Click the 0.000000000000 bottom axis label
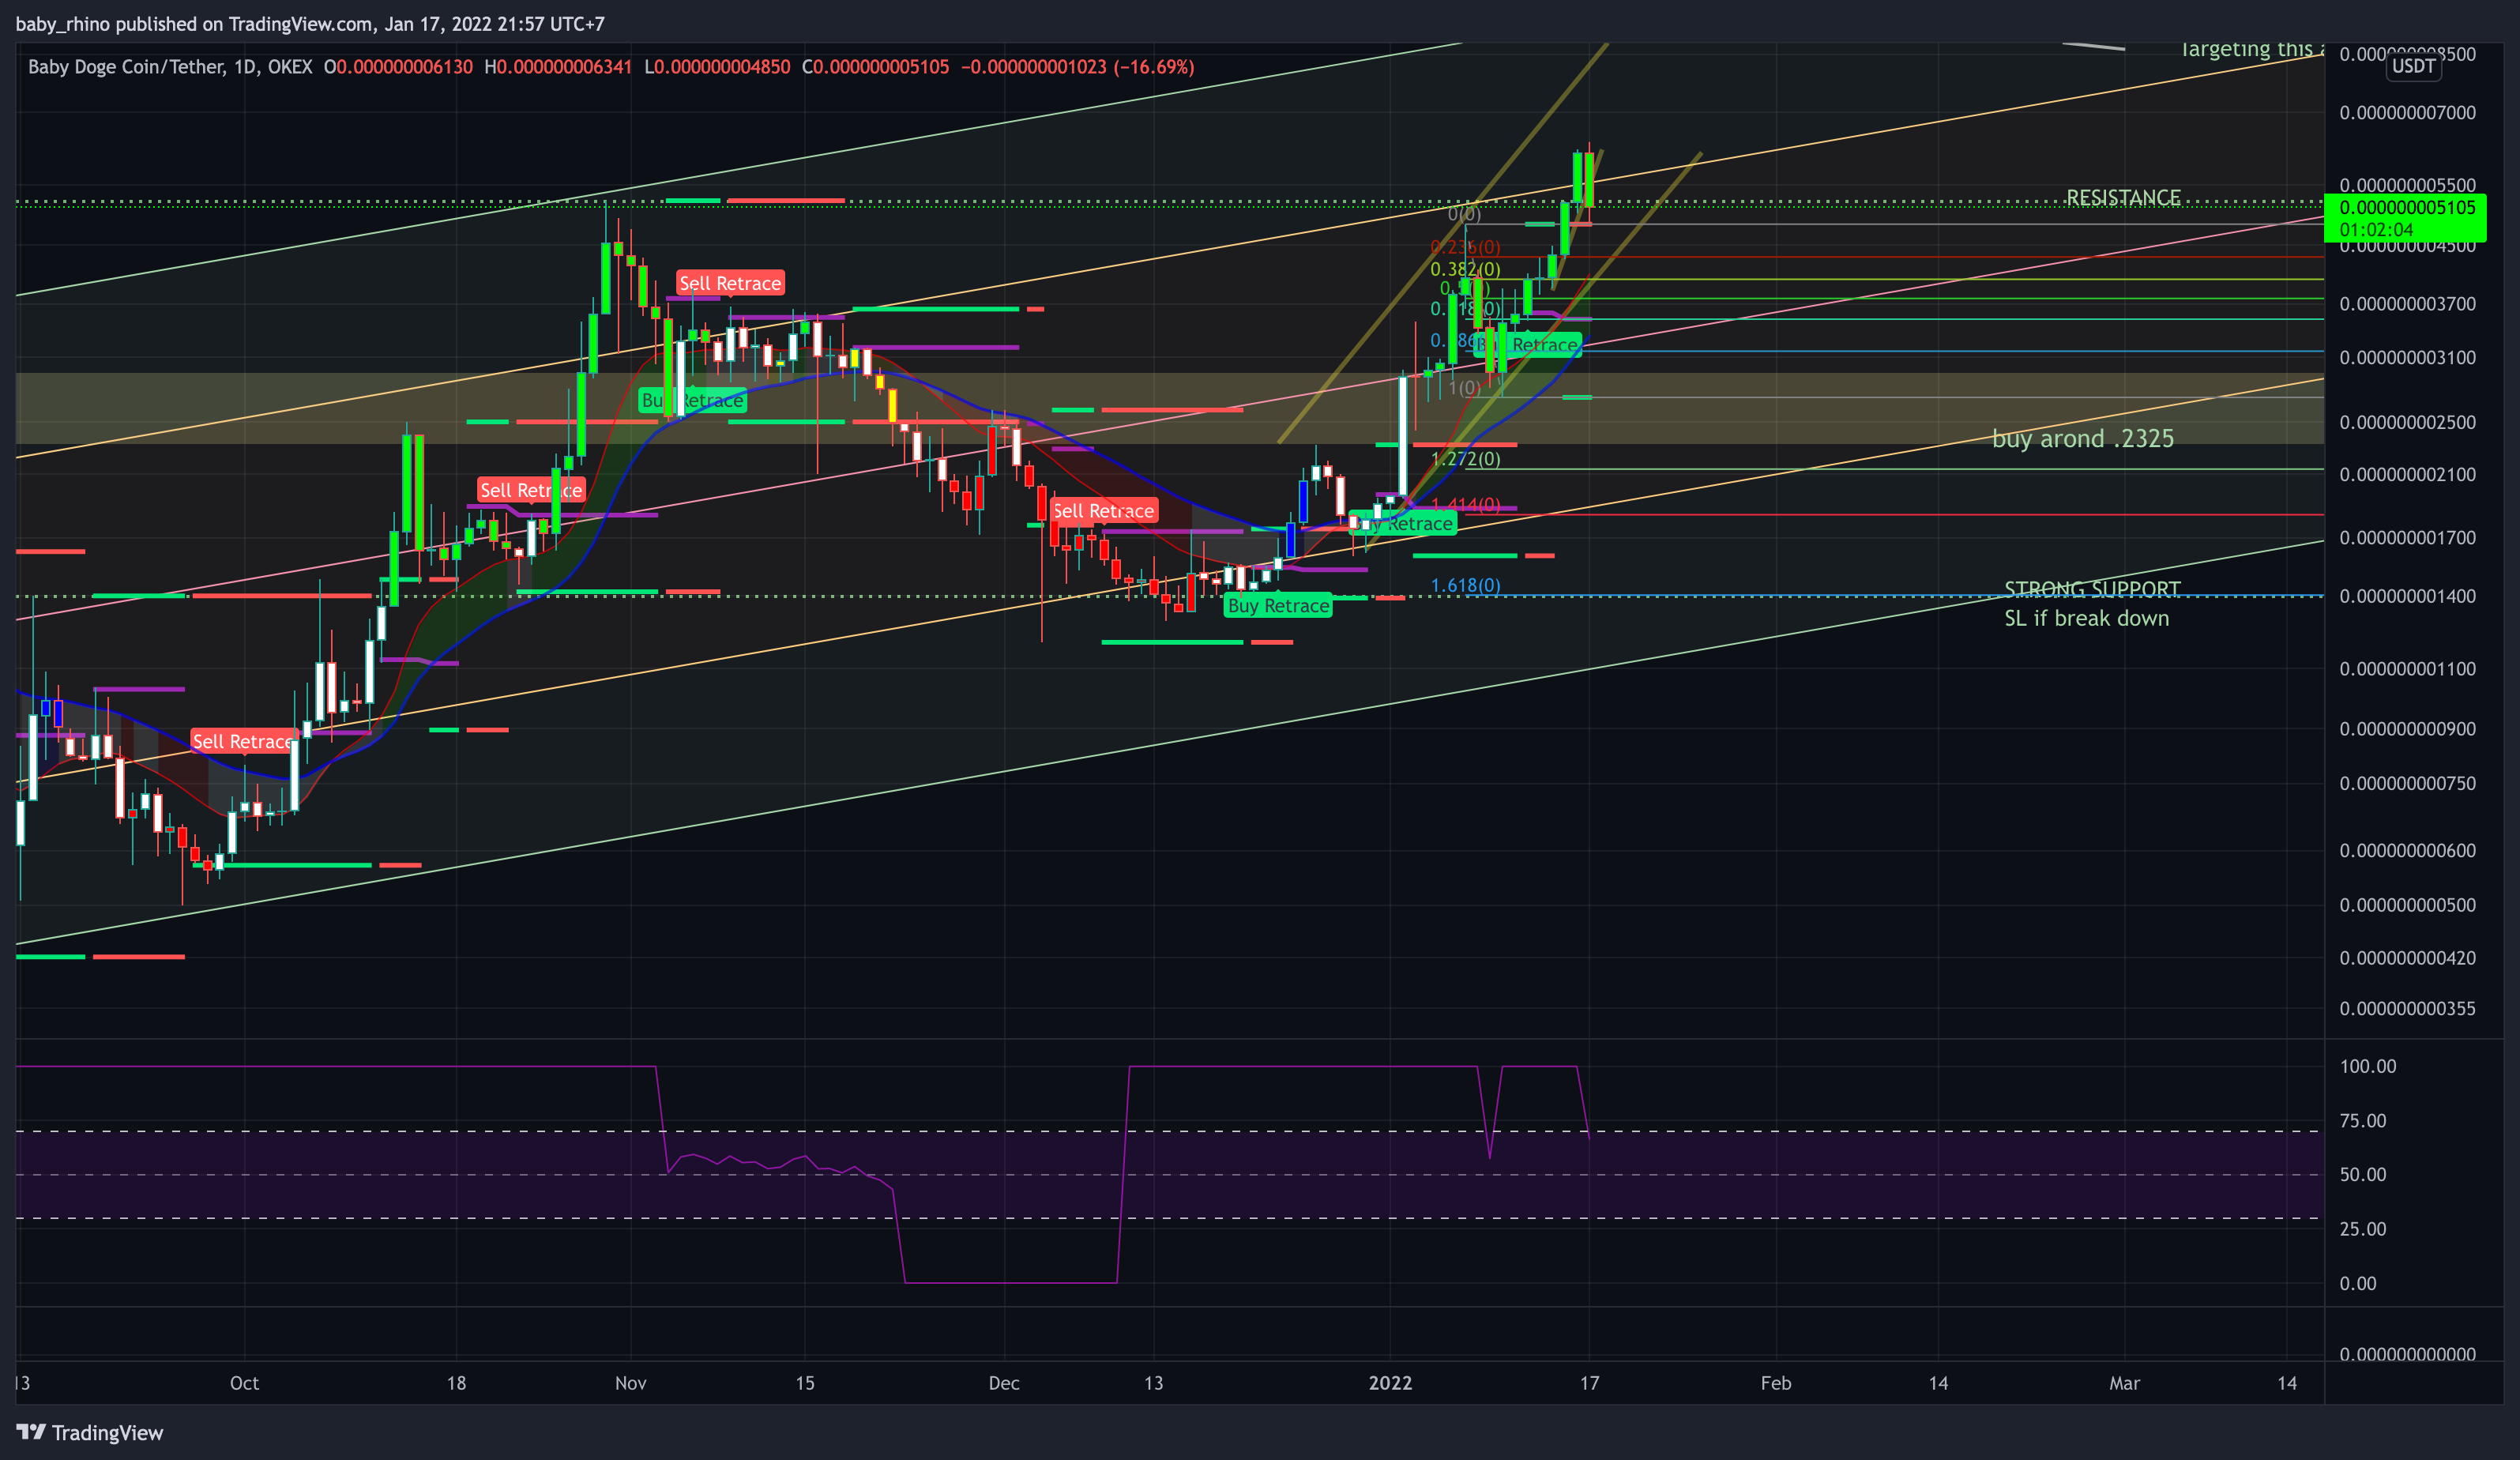2520x1460 pixels. (x=2407, y=1354)
